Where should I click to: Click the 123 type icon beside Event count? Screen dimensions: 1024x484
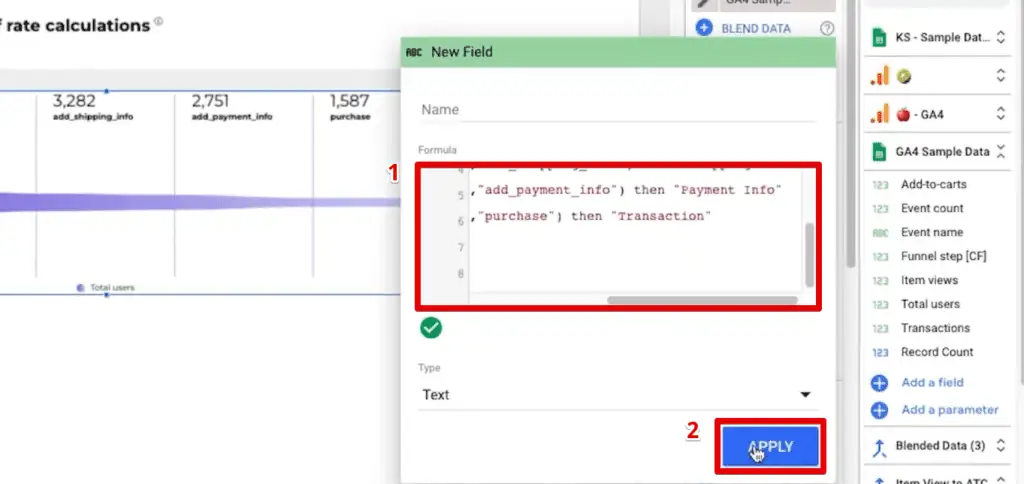coord(880,209)
